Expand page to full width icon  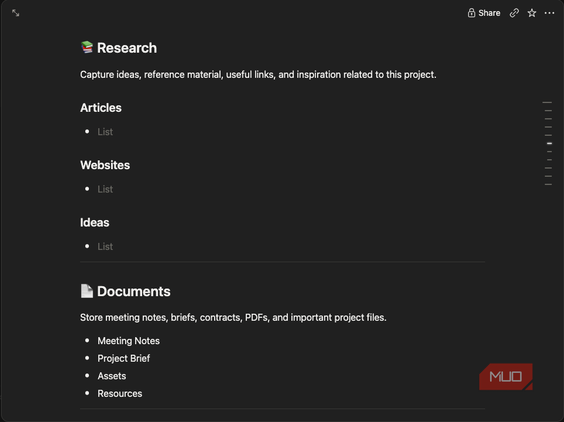click(15, 13)
